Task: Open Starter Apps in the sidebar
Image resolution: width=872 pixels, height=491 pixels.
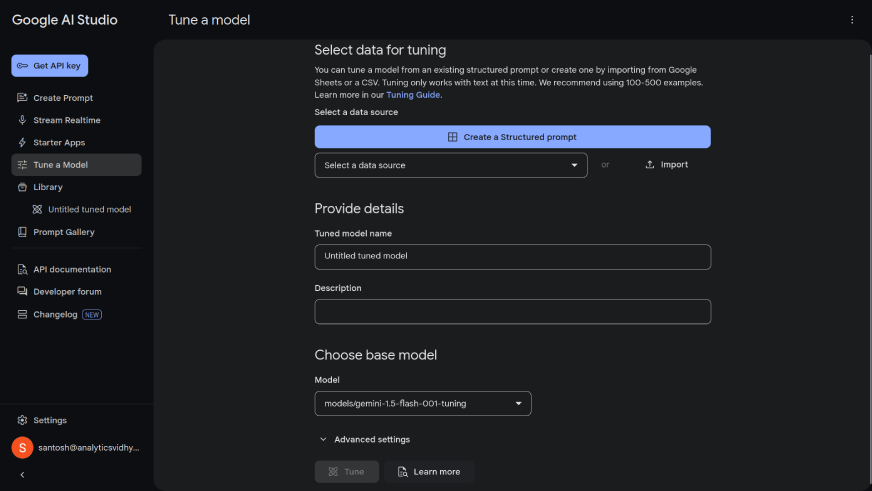Action: point(76,142)
